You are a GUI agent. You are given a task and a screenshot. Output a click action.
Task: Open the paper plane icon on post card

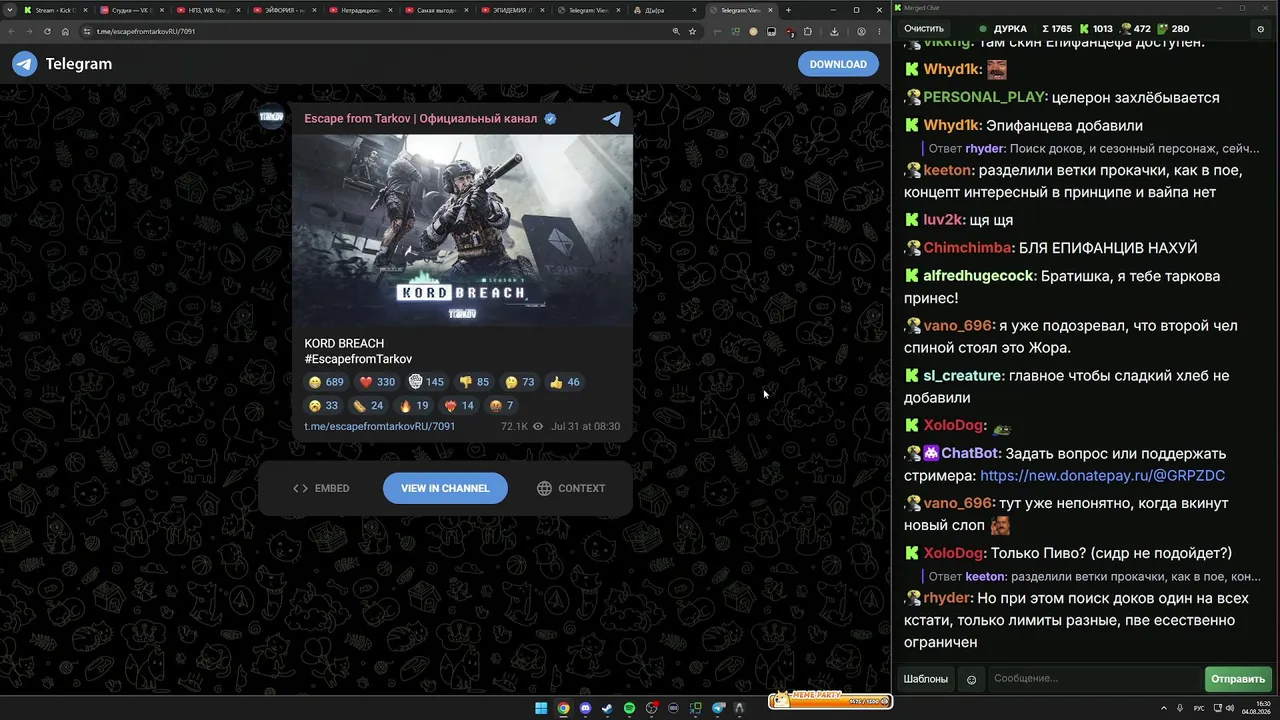tap(612, 119)
